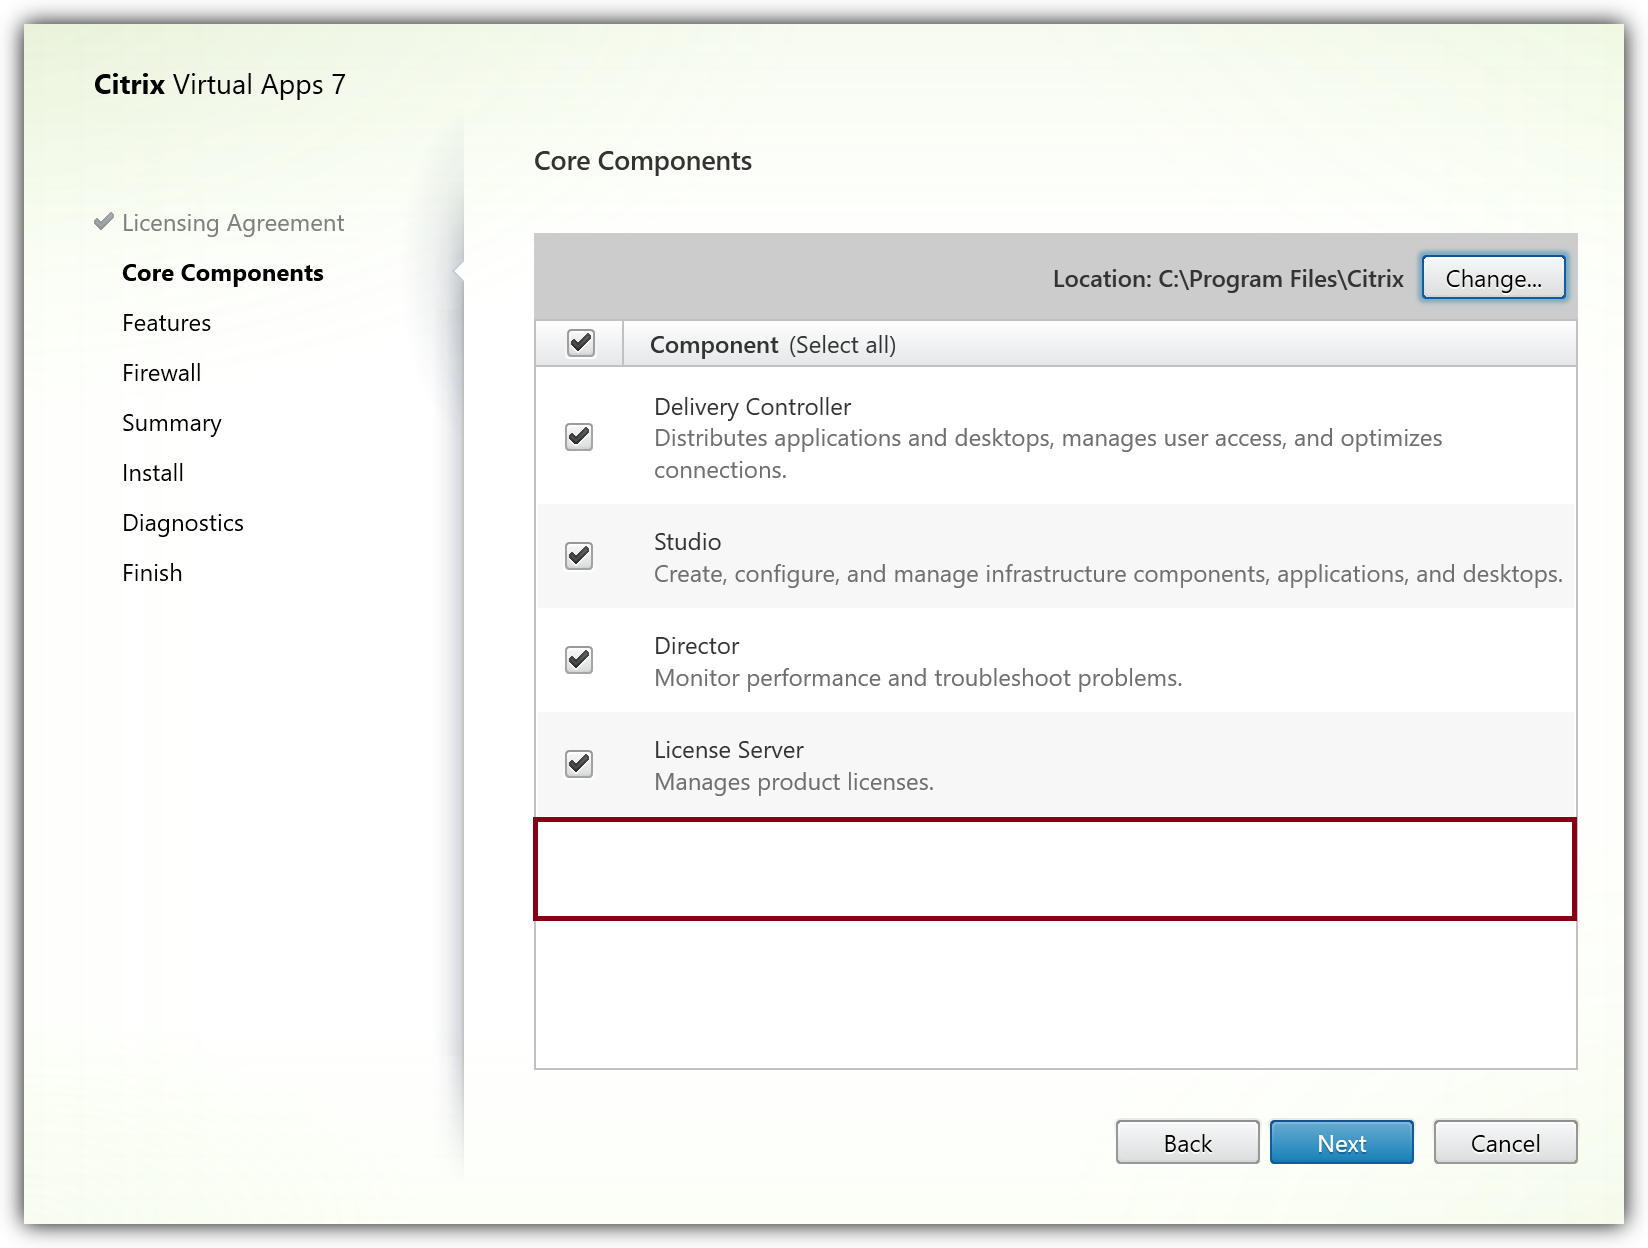Uncheck the Delivery Controller checkbox
Image resolution: width=1648 pixels, height=1248 pixels.
[579, 437]
